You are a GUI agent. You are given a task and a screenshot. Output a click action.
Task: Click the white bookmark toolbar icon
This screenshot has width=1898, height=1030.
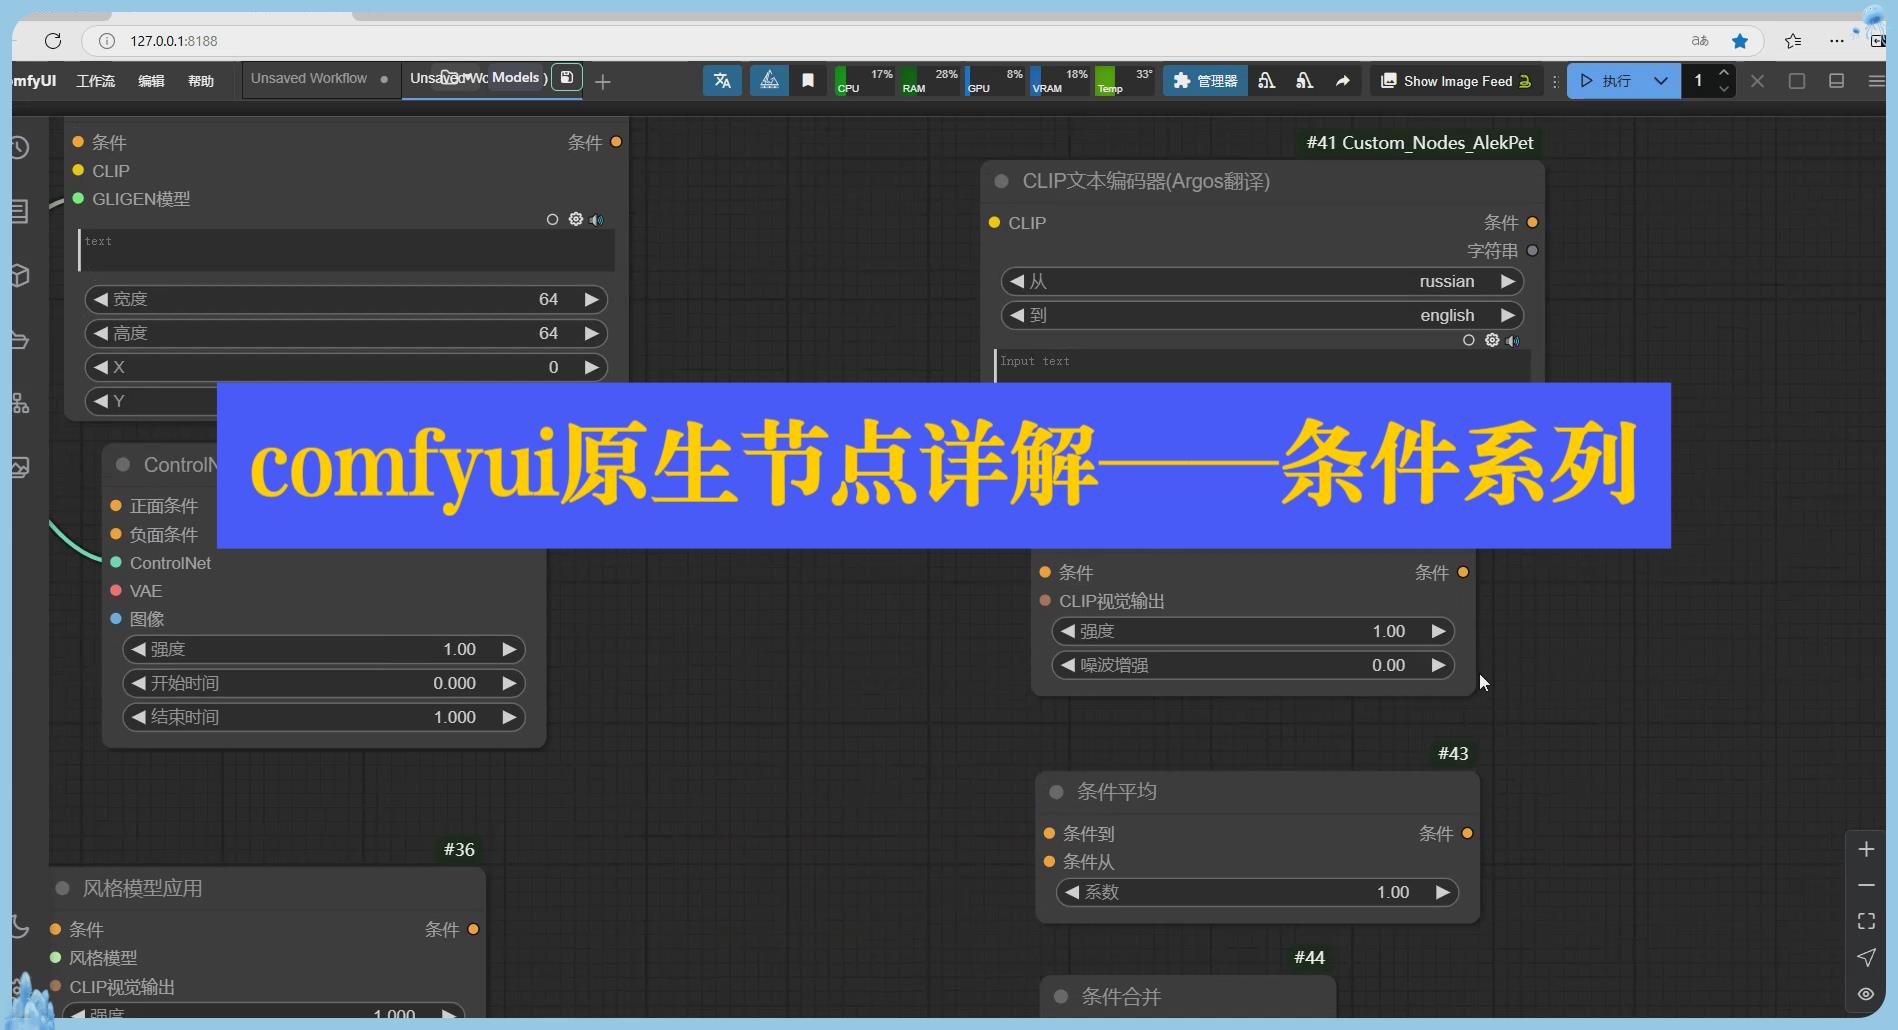point(808,81)
